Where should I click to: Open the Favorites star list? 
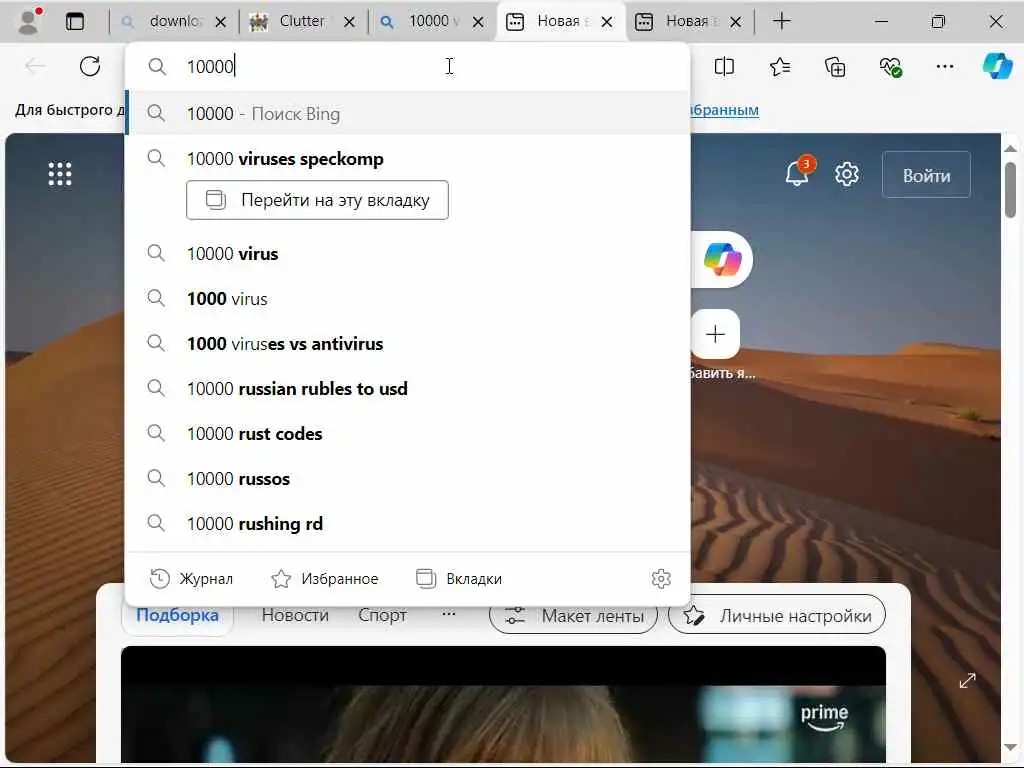[780, 67]
